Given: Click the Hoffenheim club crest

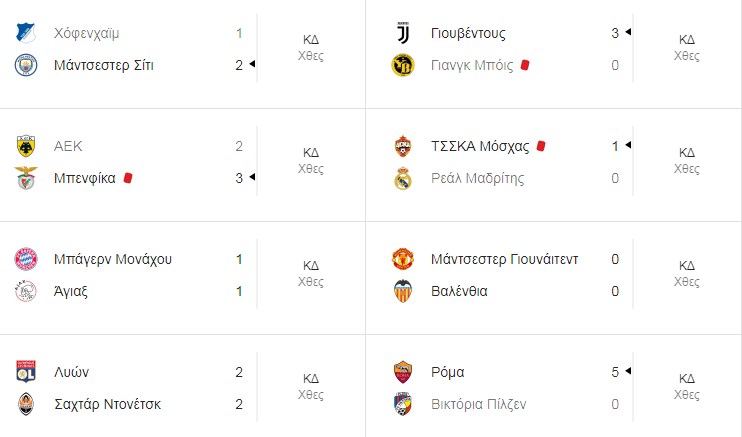Looking at the screenshot, I should 26,33.
